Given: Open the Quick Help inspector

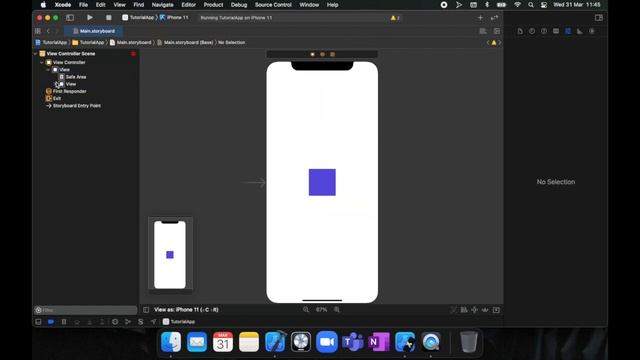Looking at the screenshot, I should click(544, 31).
